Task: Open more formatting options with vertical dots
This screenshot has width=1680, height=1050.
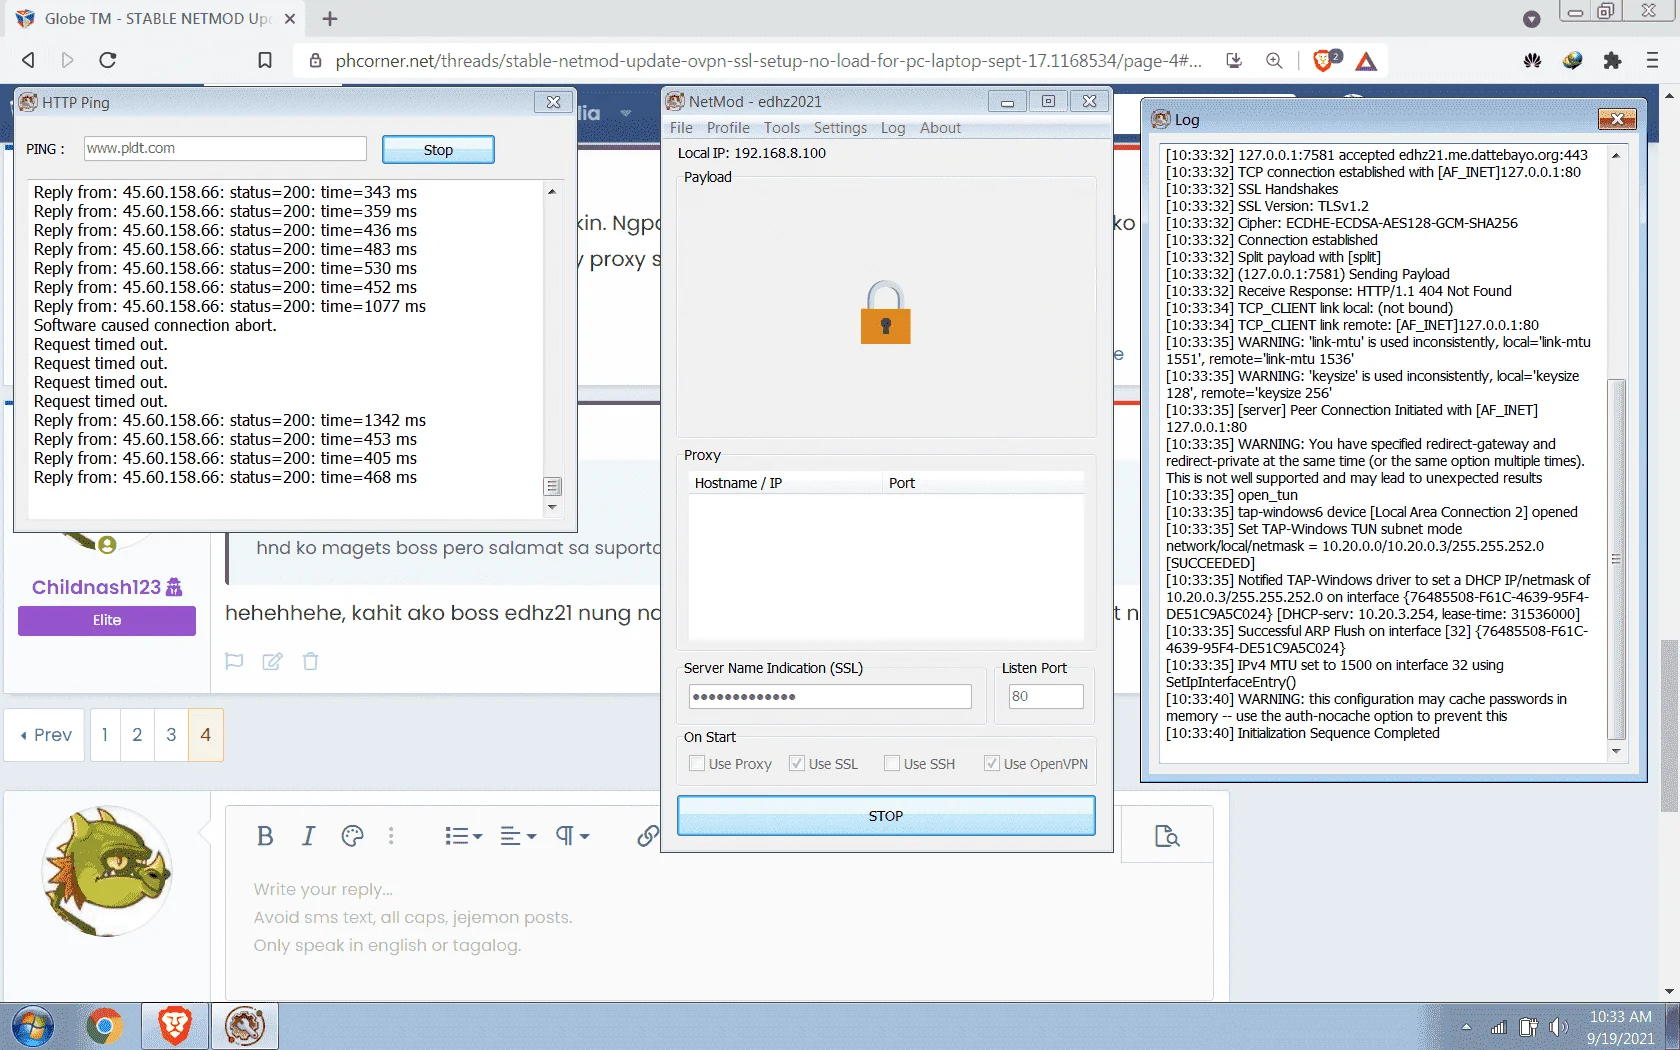Action: [391, 836]
